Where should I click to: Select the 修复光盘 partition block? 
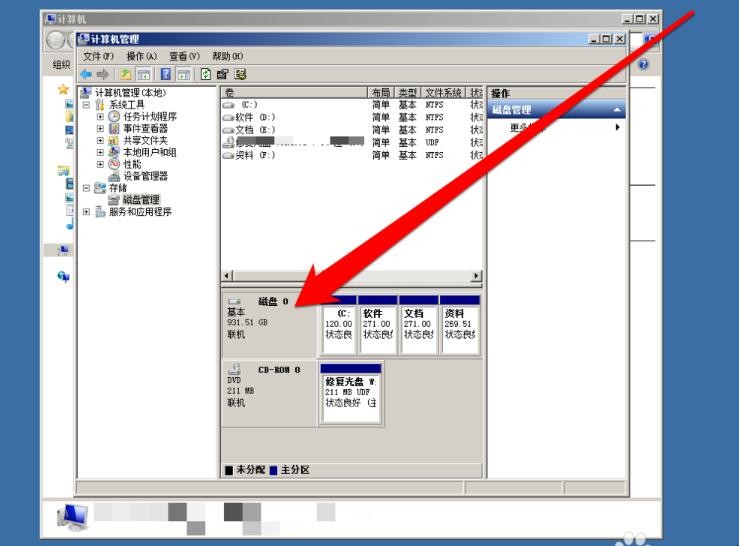(x=349, y=392)
